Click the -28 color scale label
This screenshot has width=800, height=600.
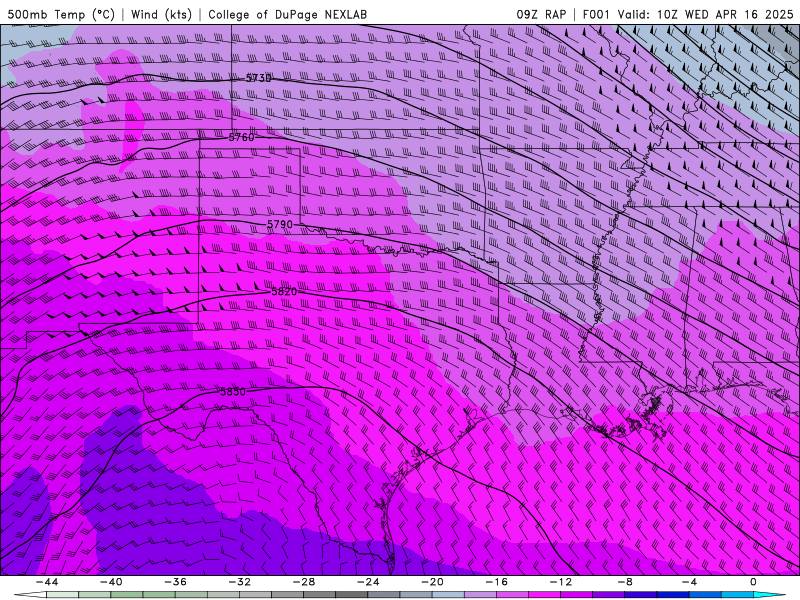coord(304,582)
